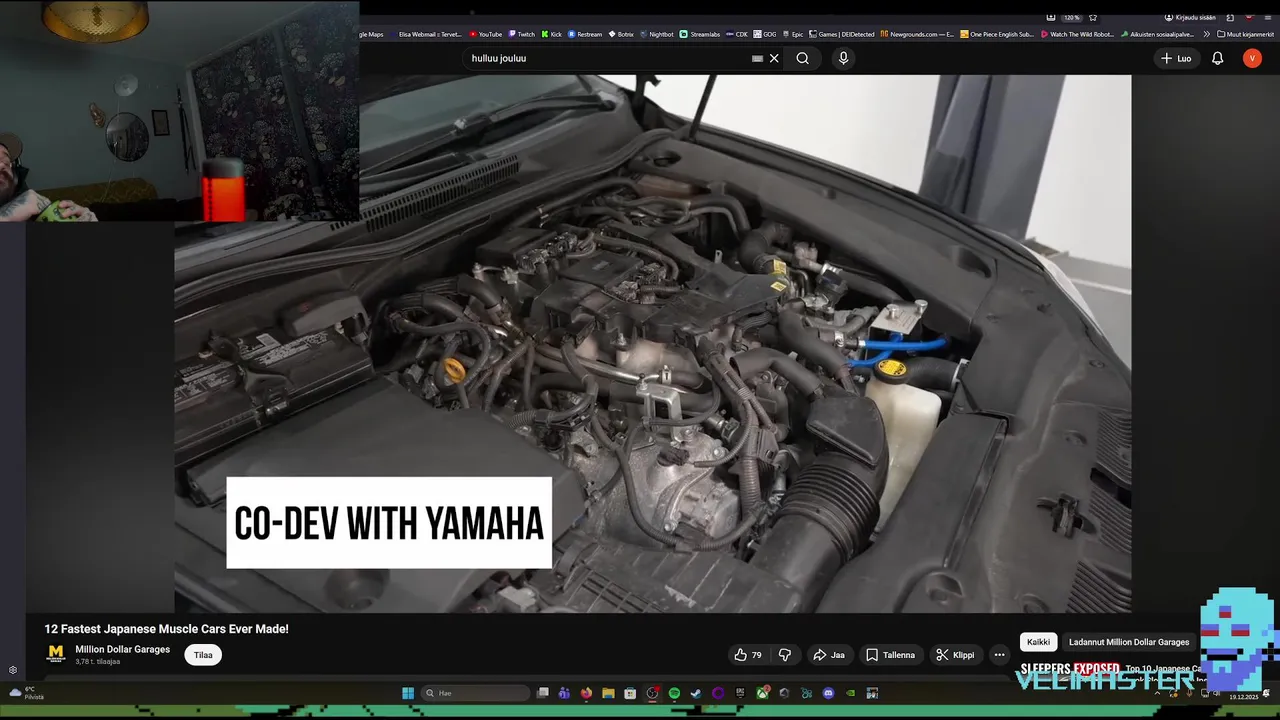Open Nightbot bookmark

click(x=656, y=34)
